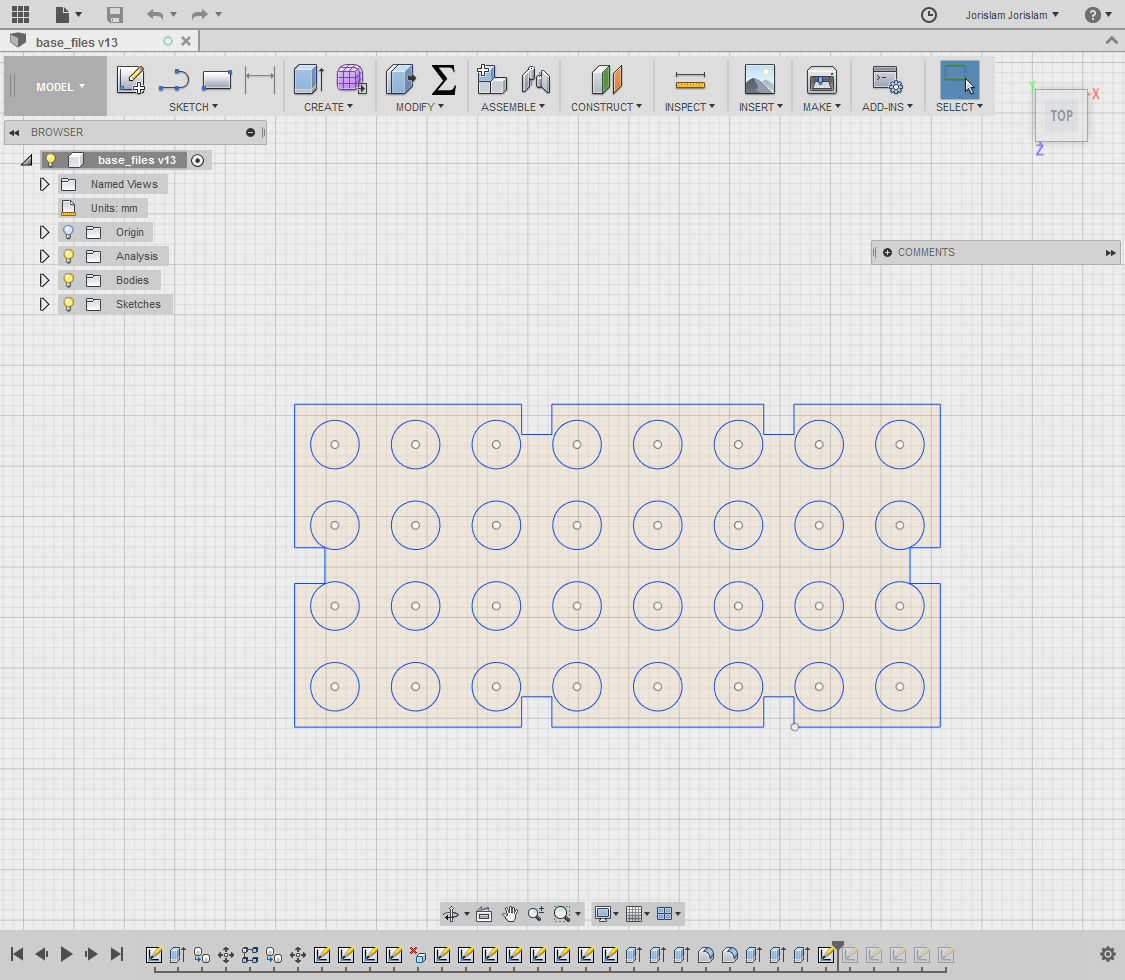Expand the COMMENTS panel
The image size is (1125, 980).
click(1111, 253)
